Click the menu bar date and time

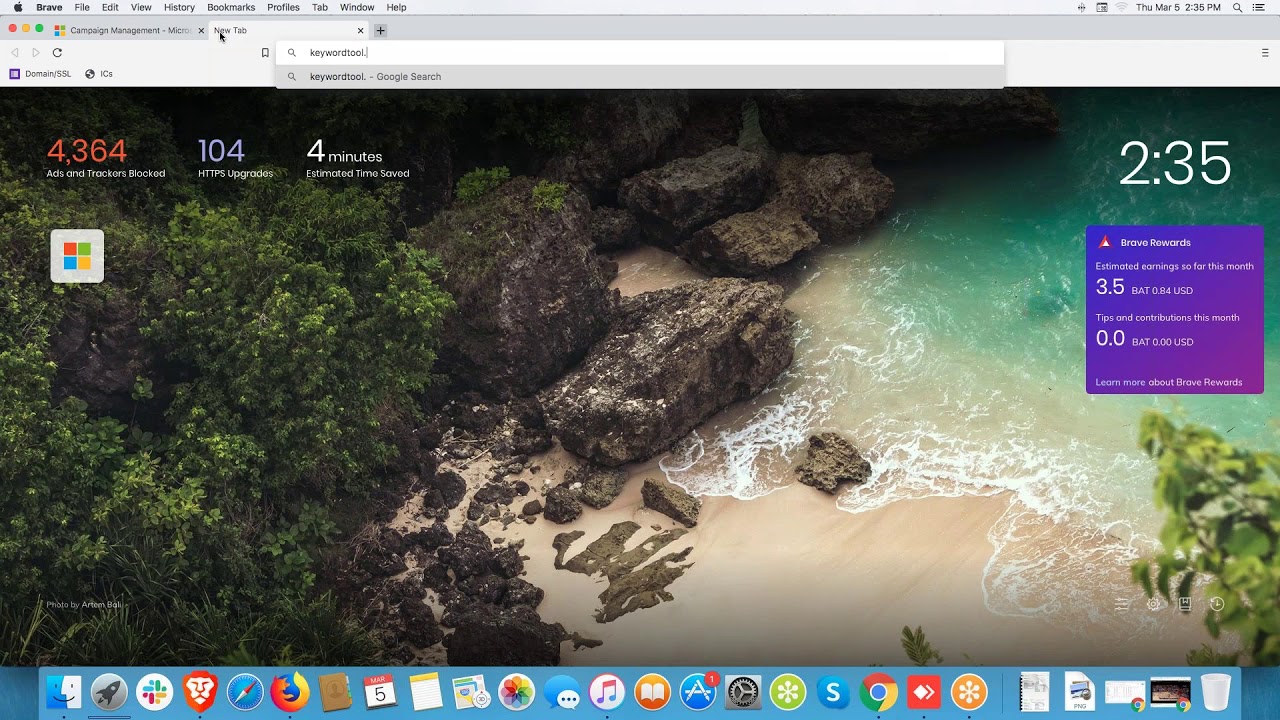click(x=1178, y=7)
